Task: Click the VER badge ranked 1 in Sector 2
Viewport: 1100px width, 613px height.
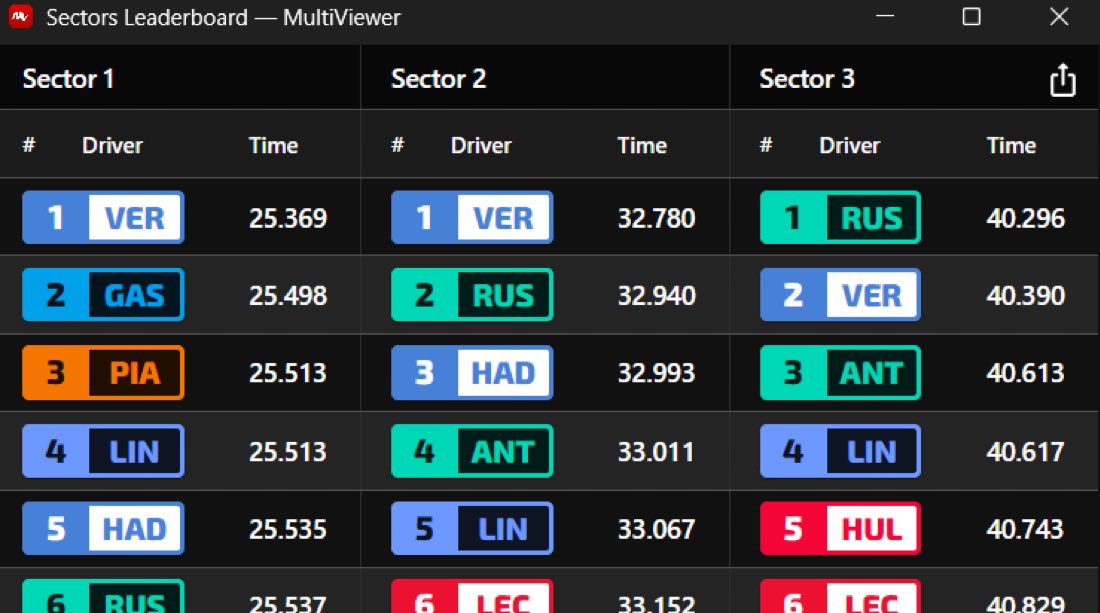Action: 472,217
